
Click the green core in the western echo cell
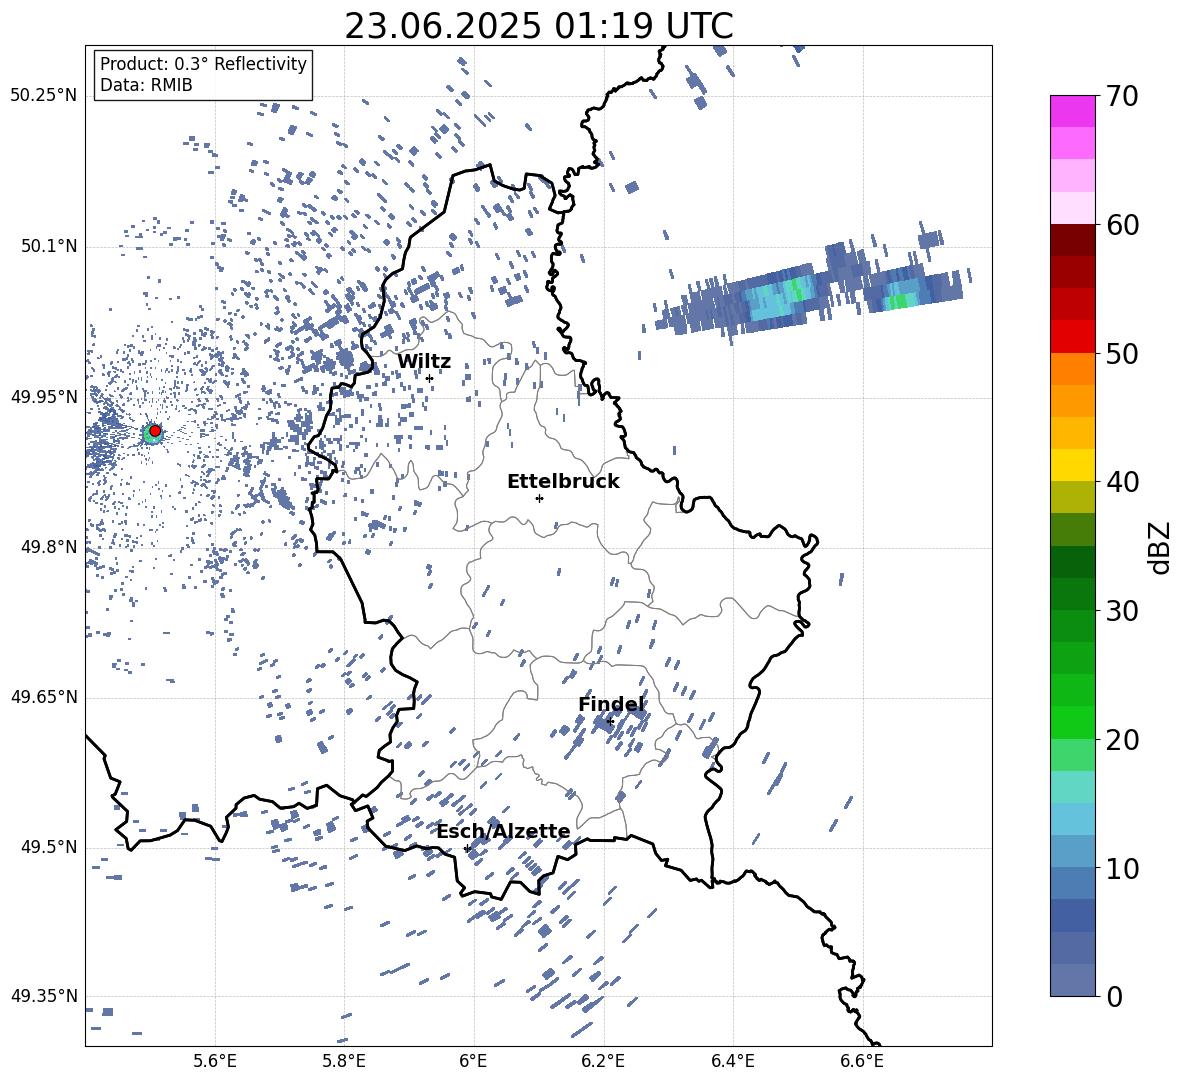[x=797, y=289]
